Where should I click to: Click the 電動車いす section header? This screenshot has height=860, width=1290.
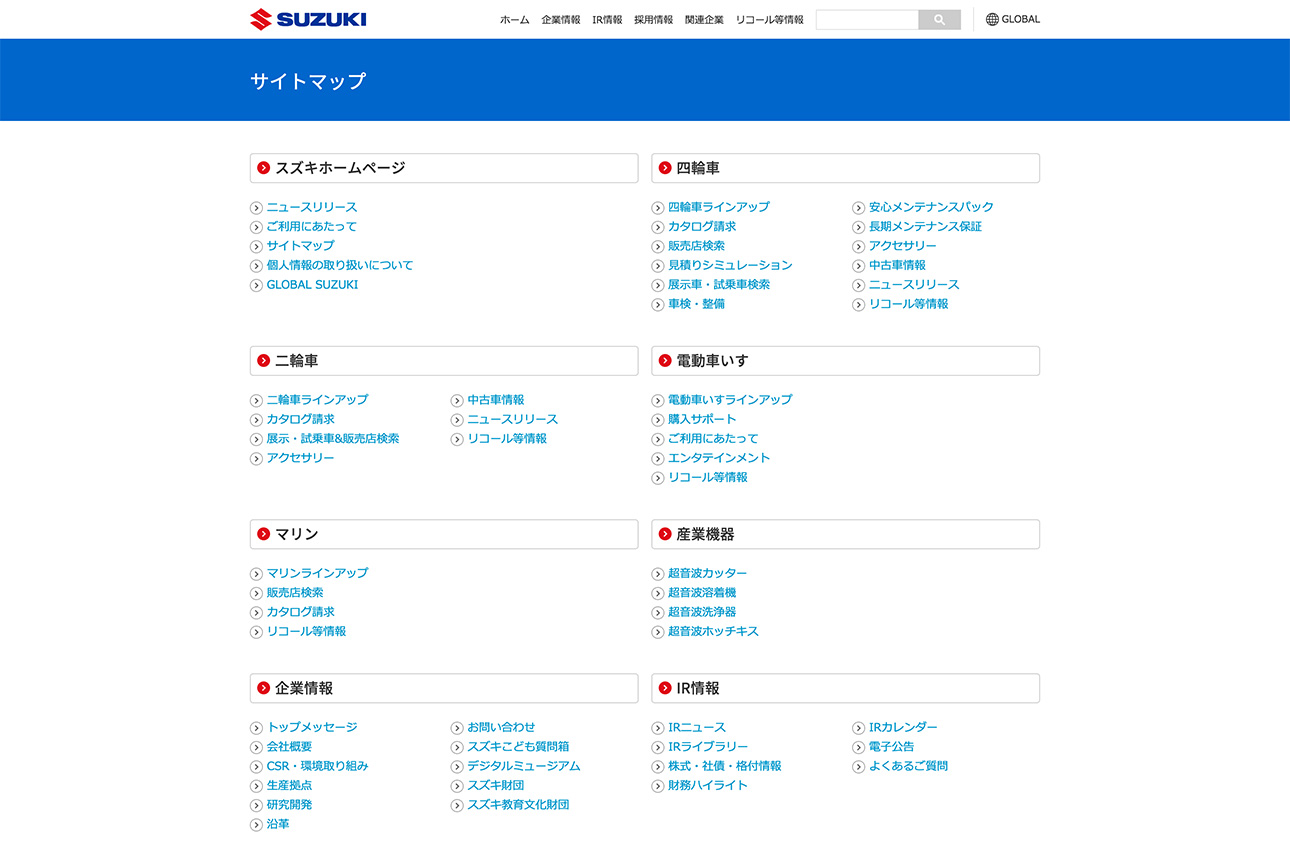point(845,361)
